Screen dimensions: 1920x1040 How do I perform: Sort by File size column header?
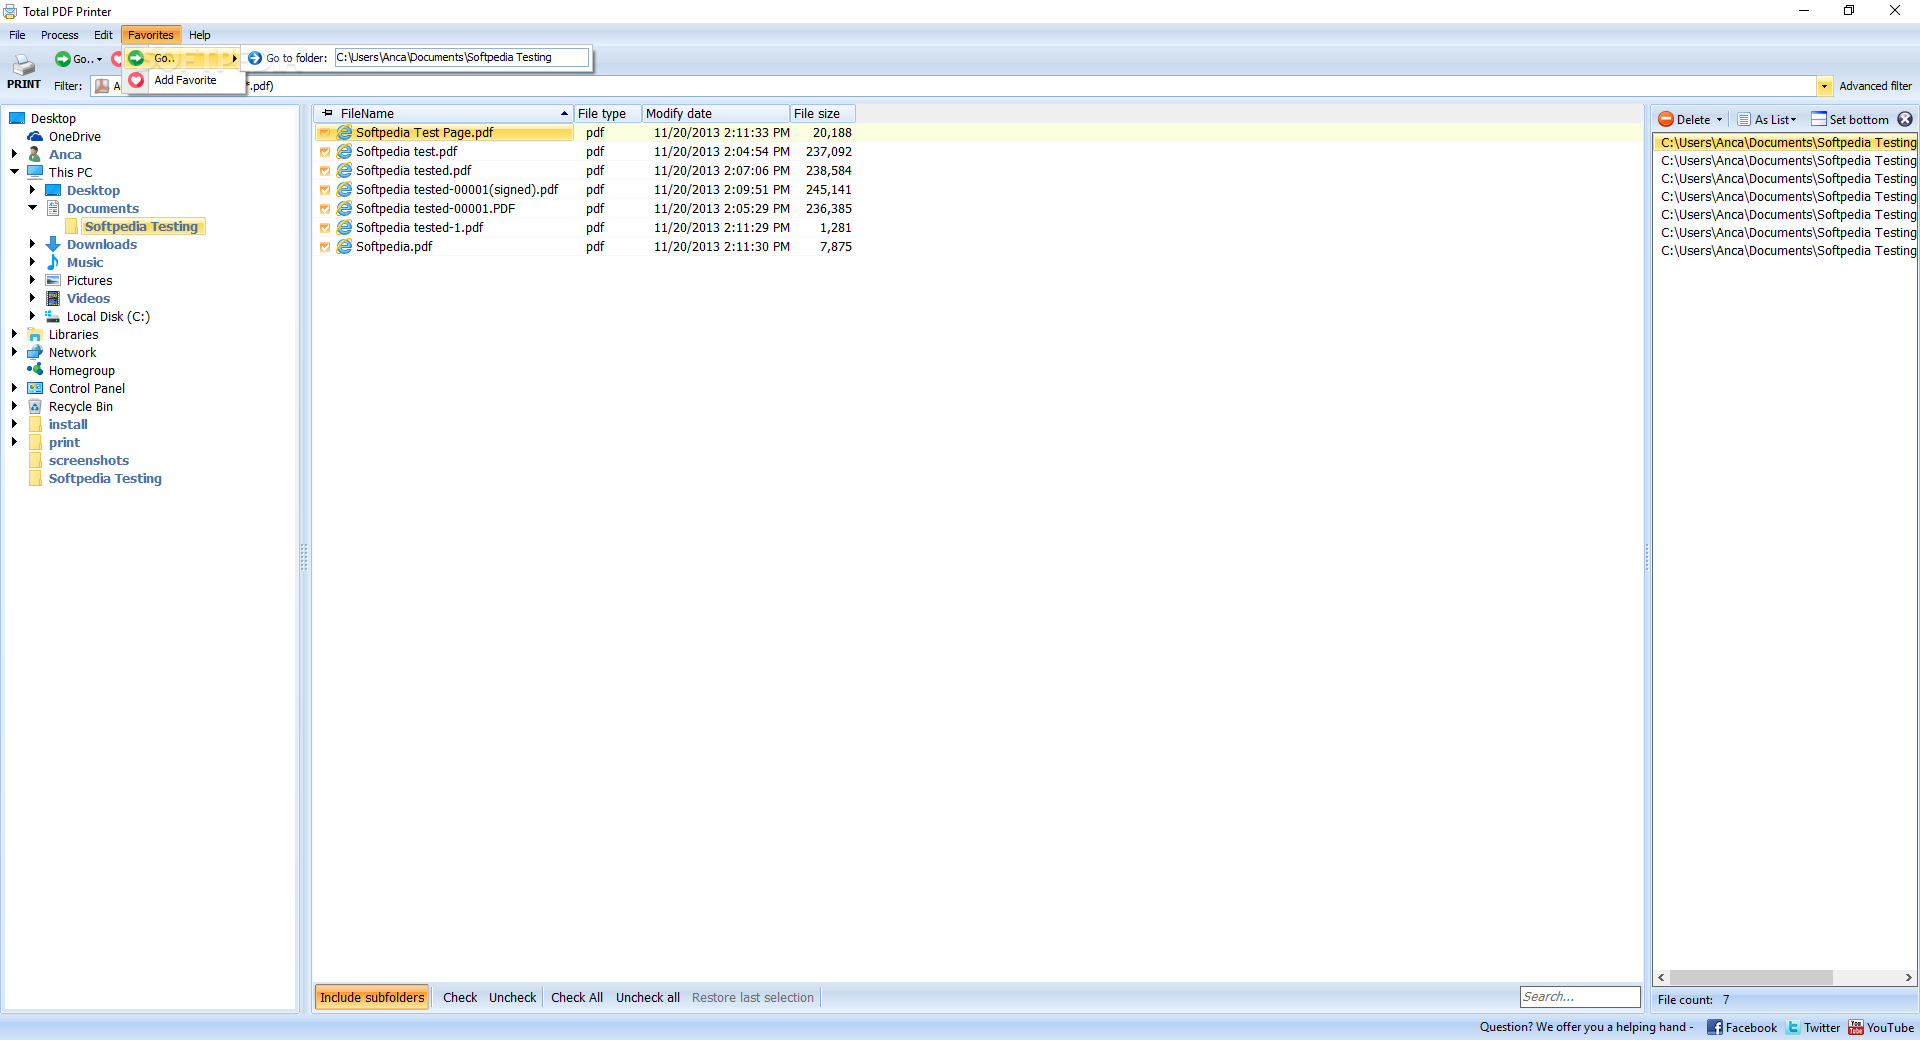pos(822,114)
